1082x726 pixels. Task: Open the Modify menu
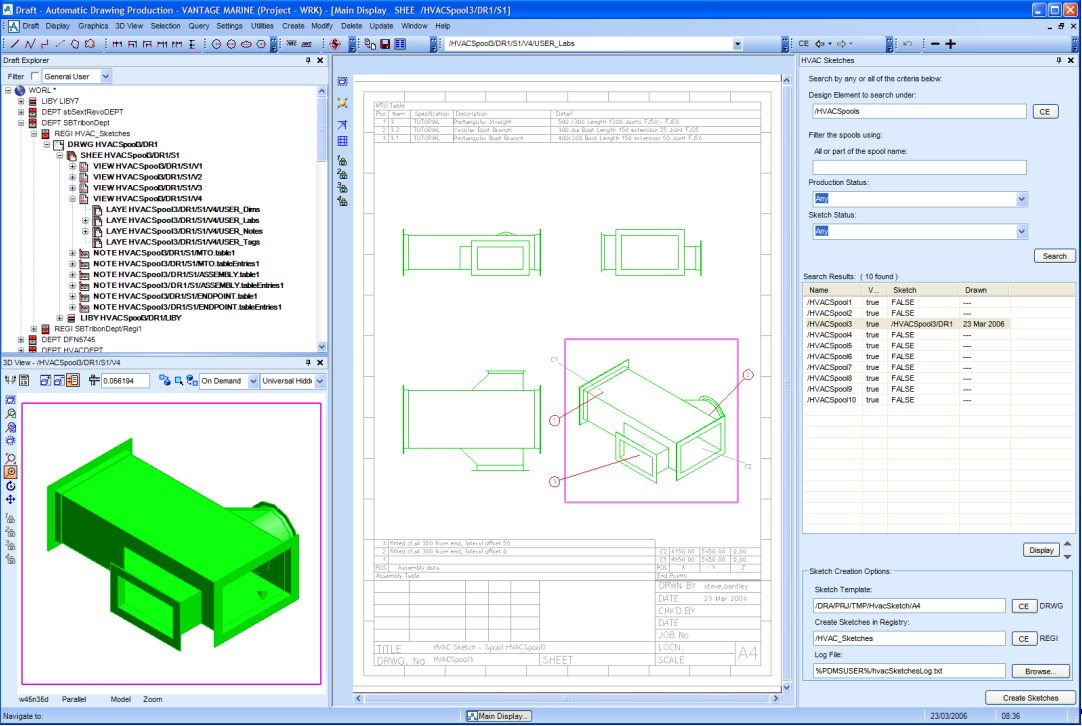322,25
